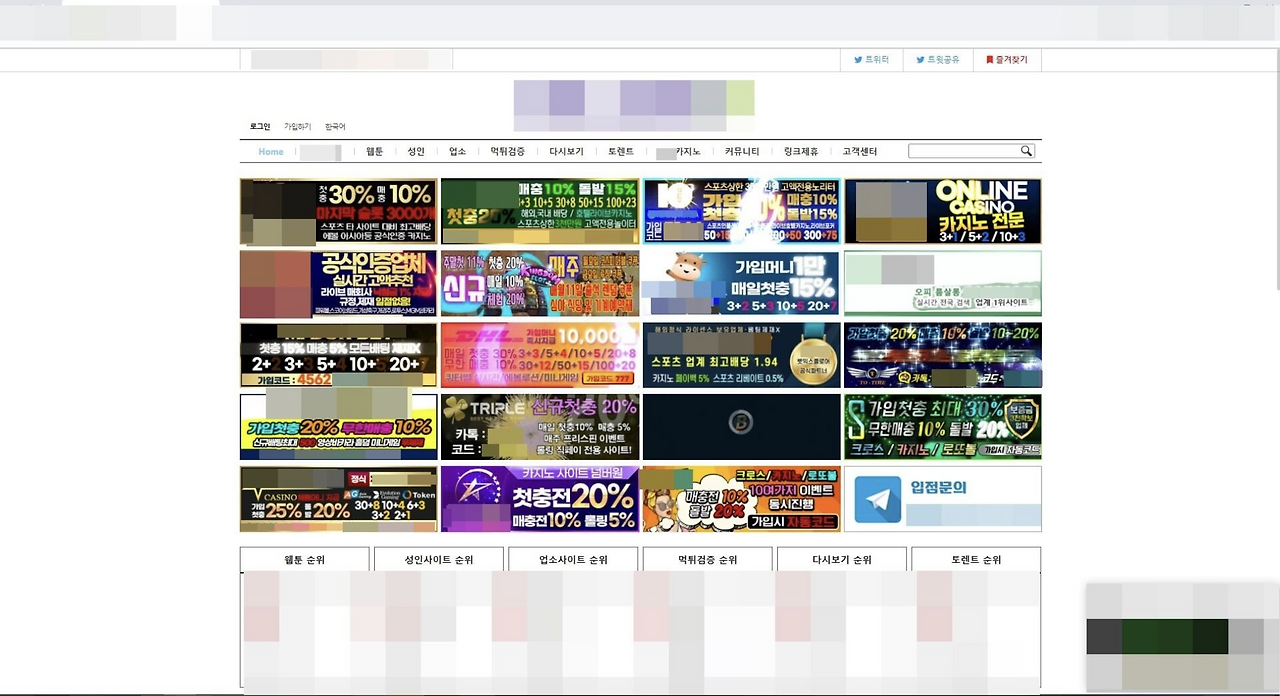Open the 먹튀검증 menu item
1280x696 pixels.
pyautogui.click(x=507, y=152)
